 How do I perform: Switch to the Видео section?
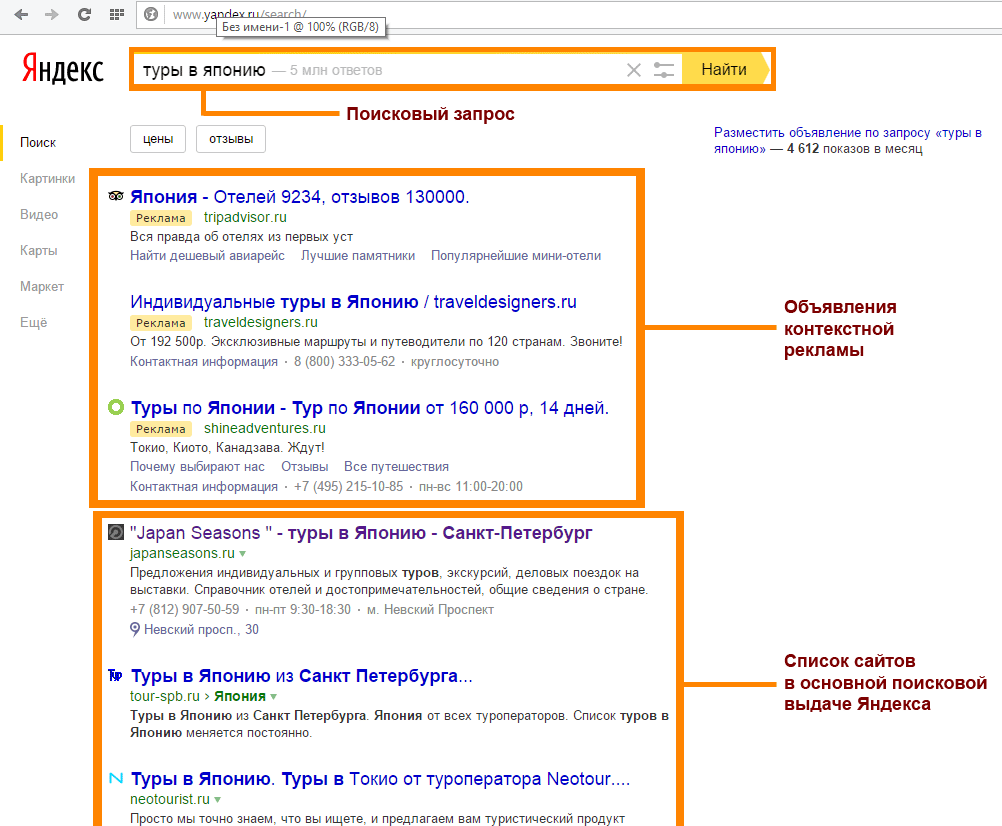pos(39,215)
